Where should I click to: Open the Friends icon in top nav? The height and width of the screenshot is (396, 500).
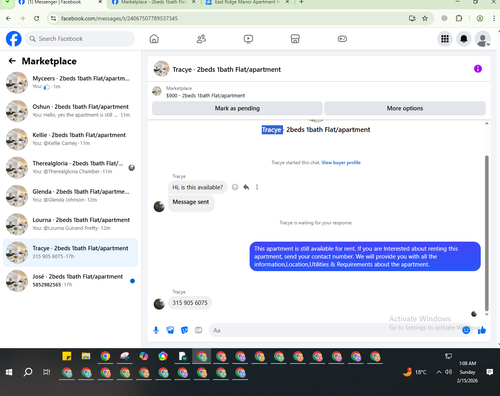click(x=201, y=39)
